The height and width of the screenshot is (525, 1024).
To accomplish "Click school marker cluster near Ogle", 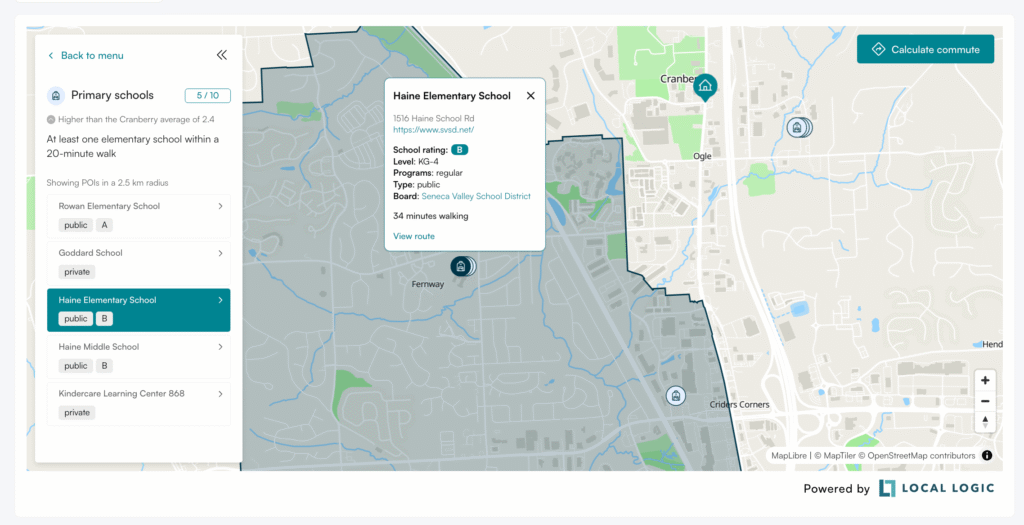I will click(799, 127).
